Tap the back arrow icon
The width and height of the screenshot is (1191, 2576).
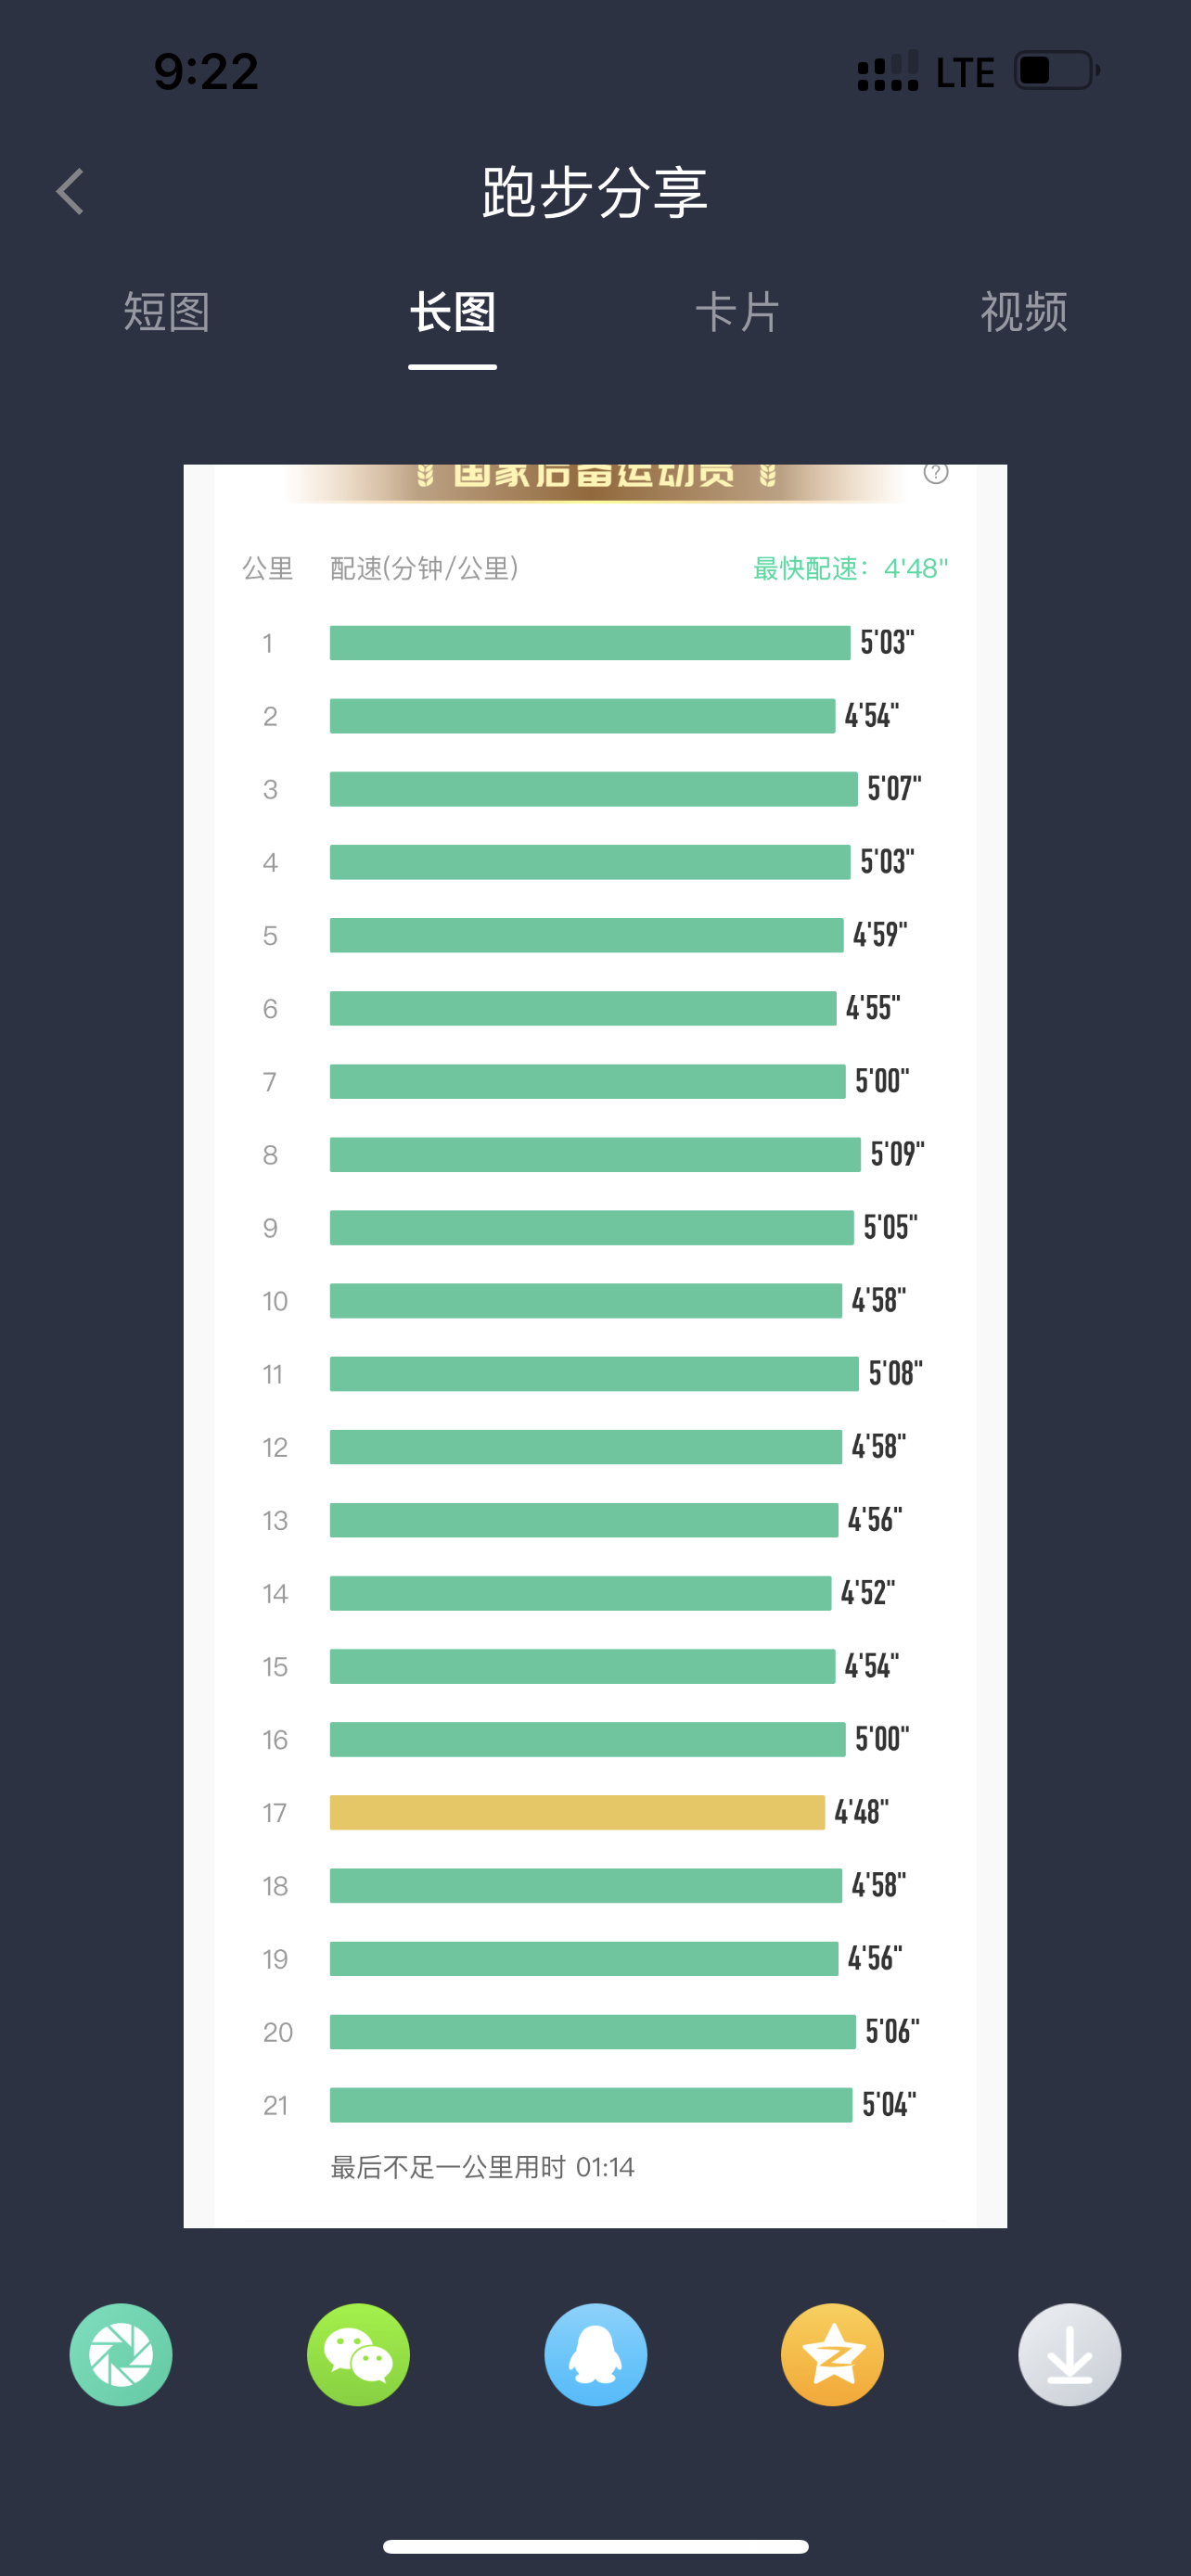point(70,191)
